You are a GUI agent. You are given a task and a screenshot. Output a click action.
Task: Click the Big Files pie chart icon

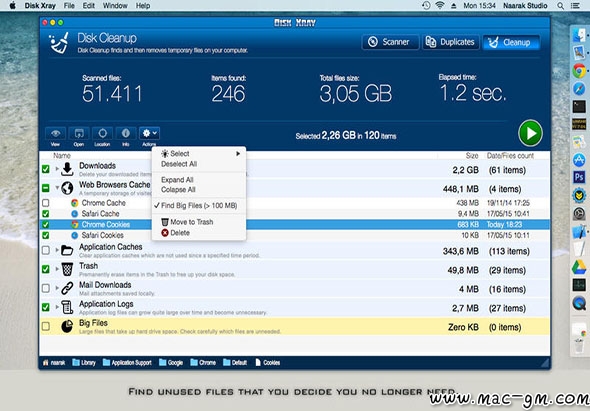(x=67, y=326)
